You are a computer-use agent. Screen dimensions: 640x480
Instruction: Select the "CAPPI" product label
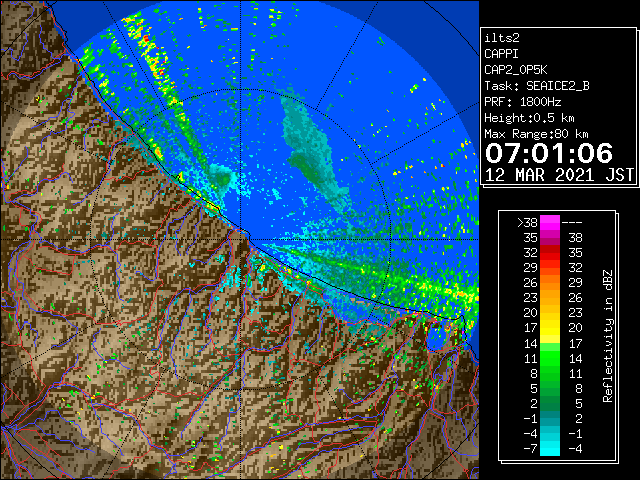pos(501,54)
